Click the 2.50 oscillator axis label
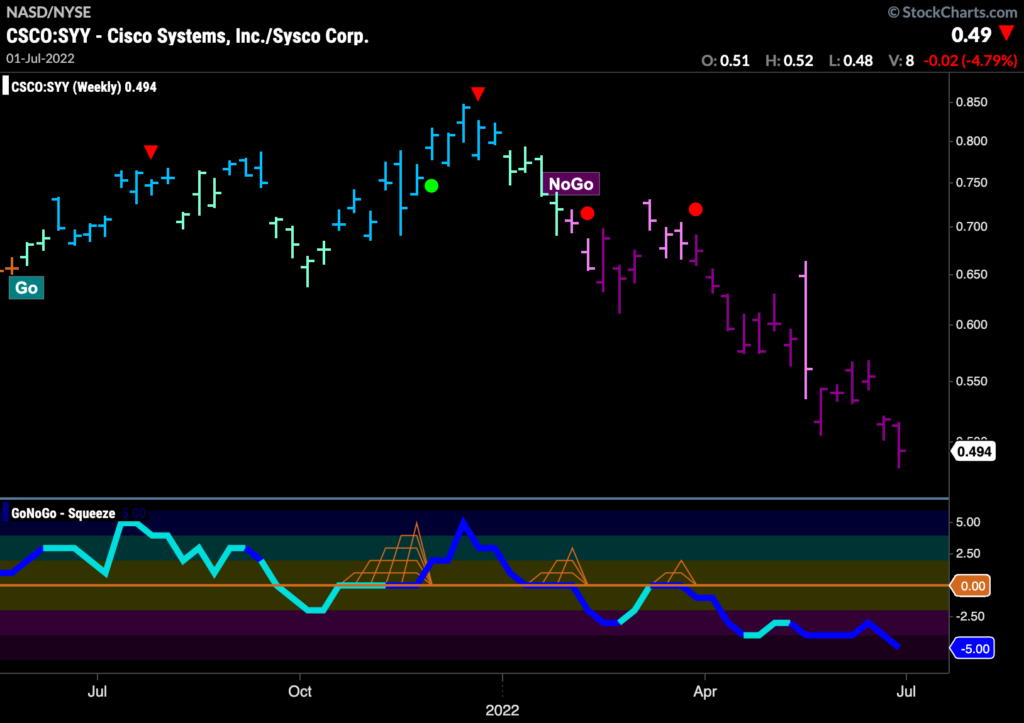This screenshot has height=723, width=1024. pyautogui.click(x=968, y=553)
